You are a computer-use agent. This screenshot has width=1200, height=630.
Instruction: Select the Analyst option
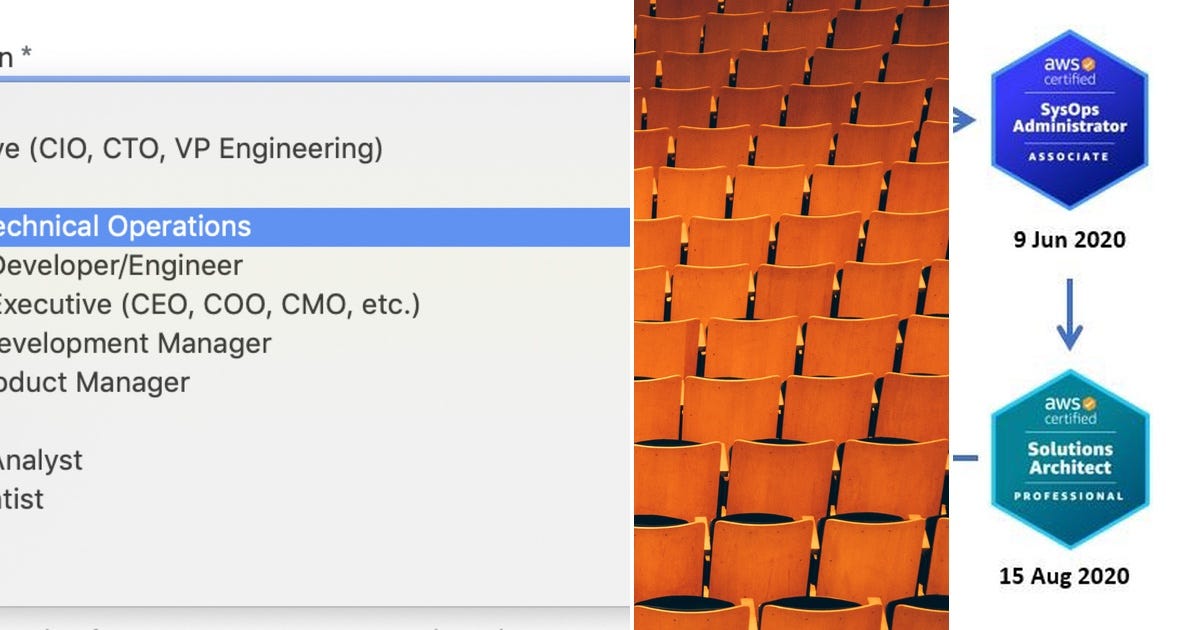[x=42, y=461]
